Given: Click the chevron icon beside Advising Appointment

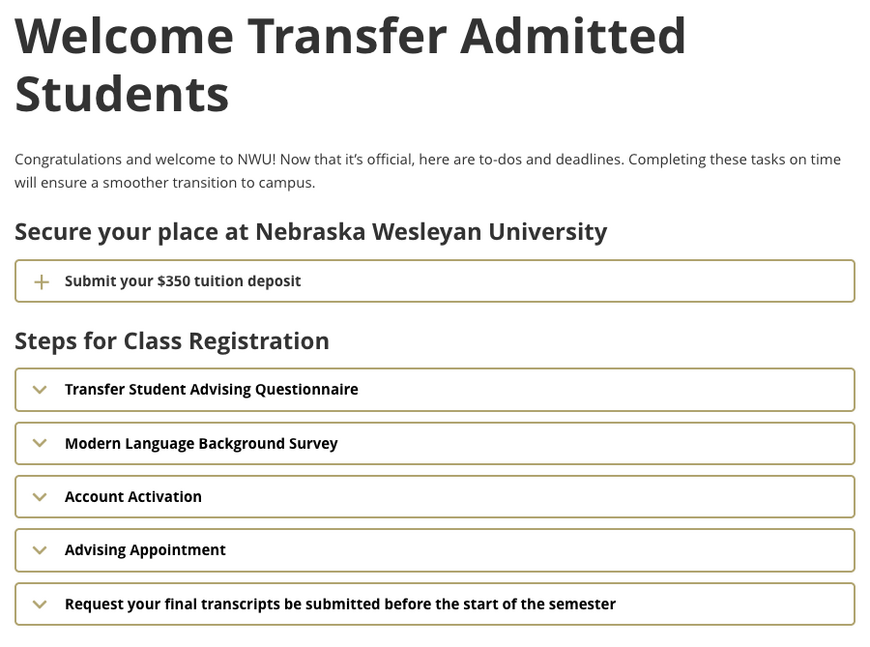Looking at the screenshot, I should click(x=40, y=550).
